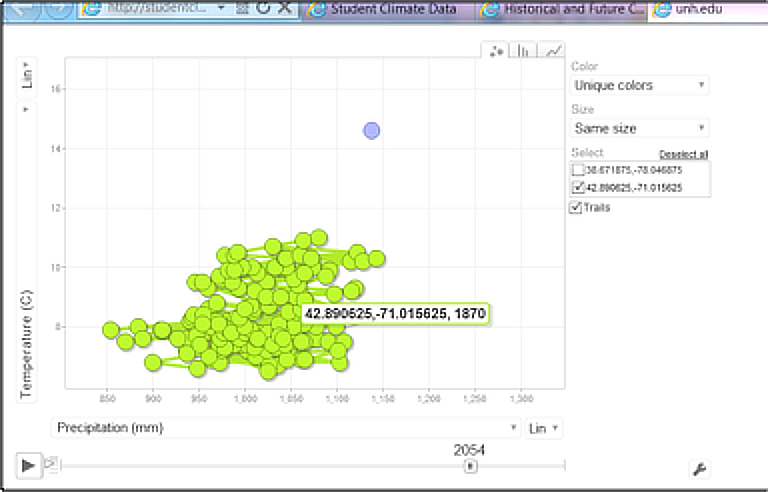Open the wrench settings icon
Viewport: 768px width, 492px height.
click(x=700, y=467)
